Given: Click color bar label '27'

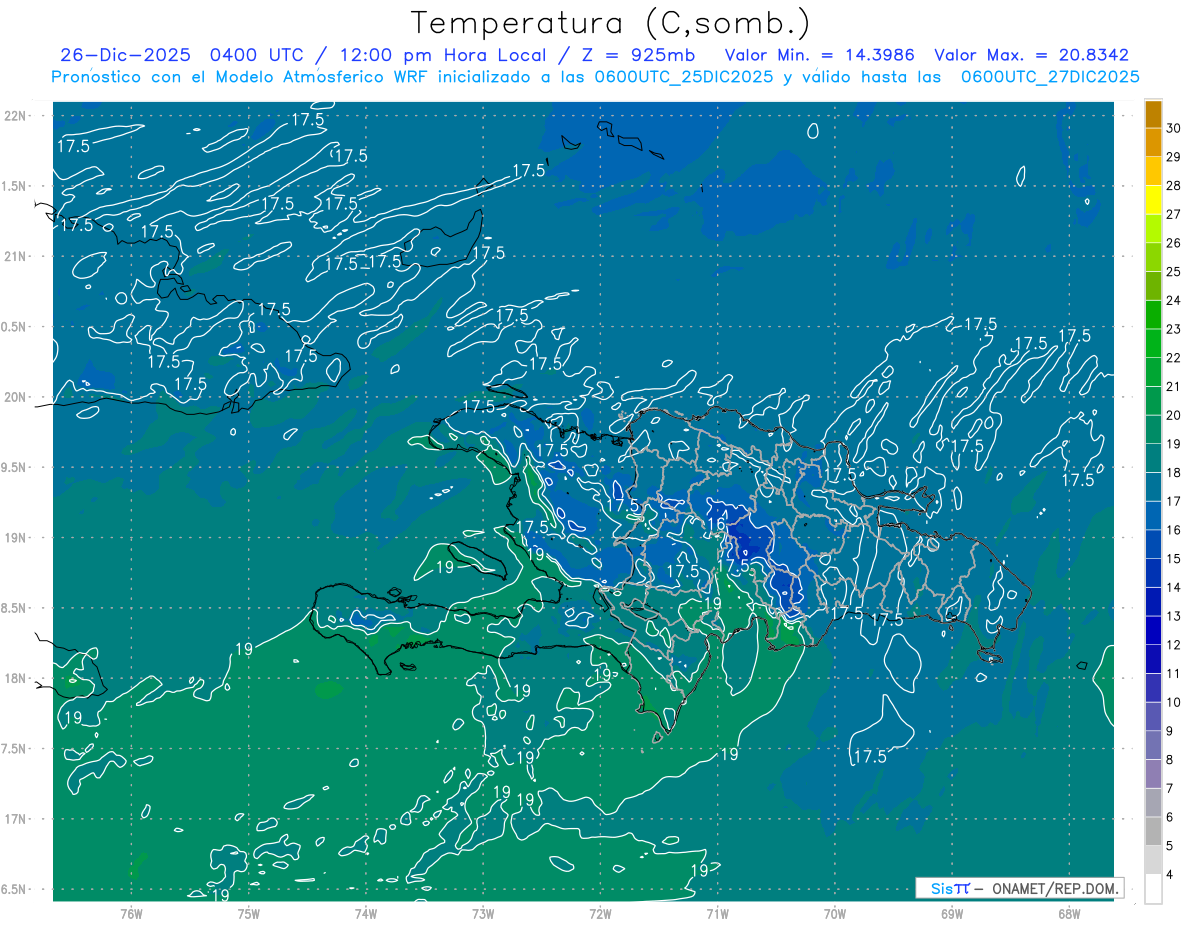Looking at the screenshot, I should (1174, 214).
